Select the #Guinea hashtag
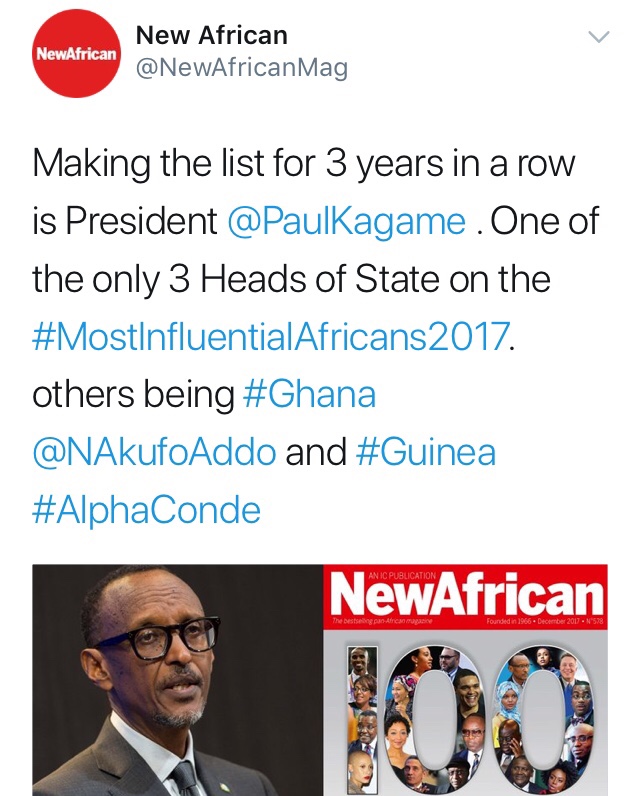 point(425,453)
